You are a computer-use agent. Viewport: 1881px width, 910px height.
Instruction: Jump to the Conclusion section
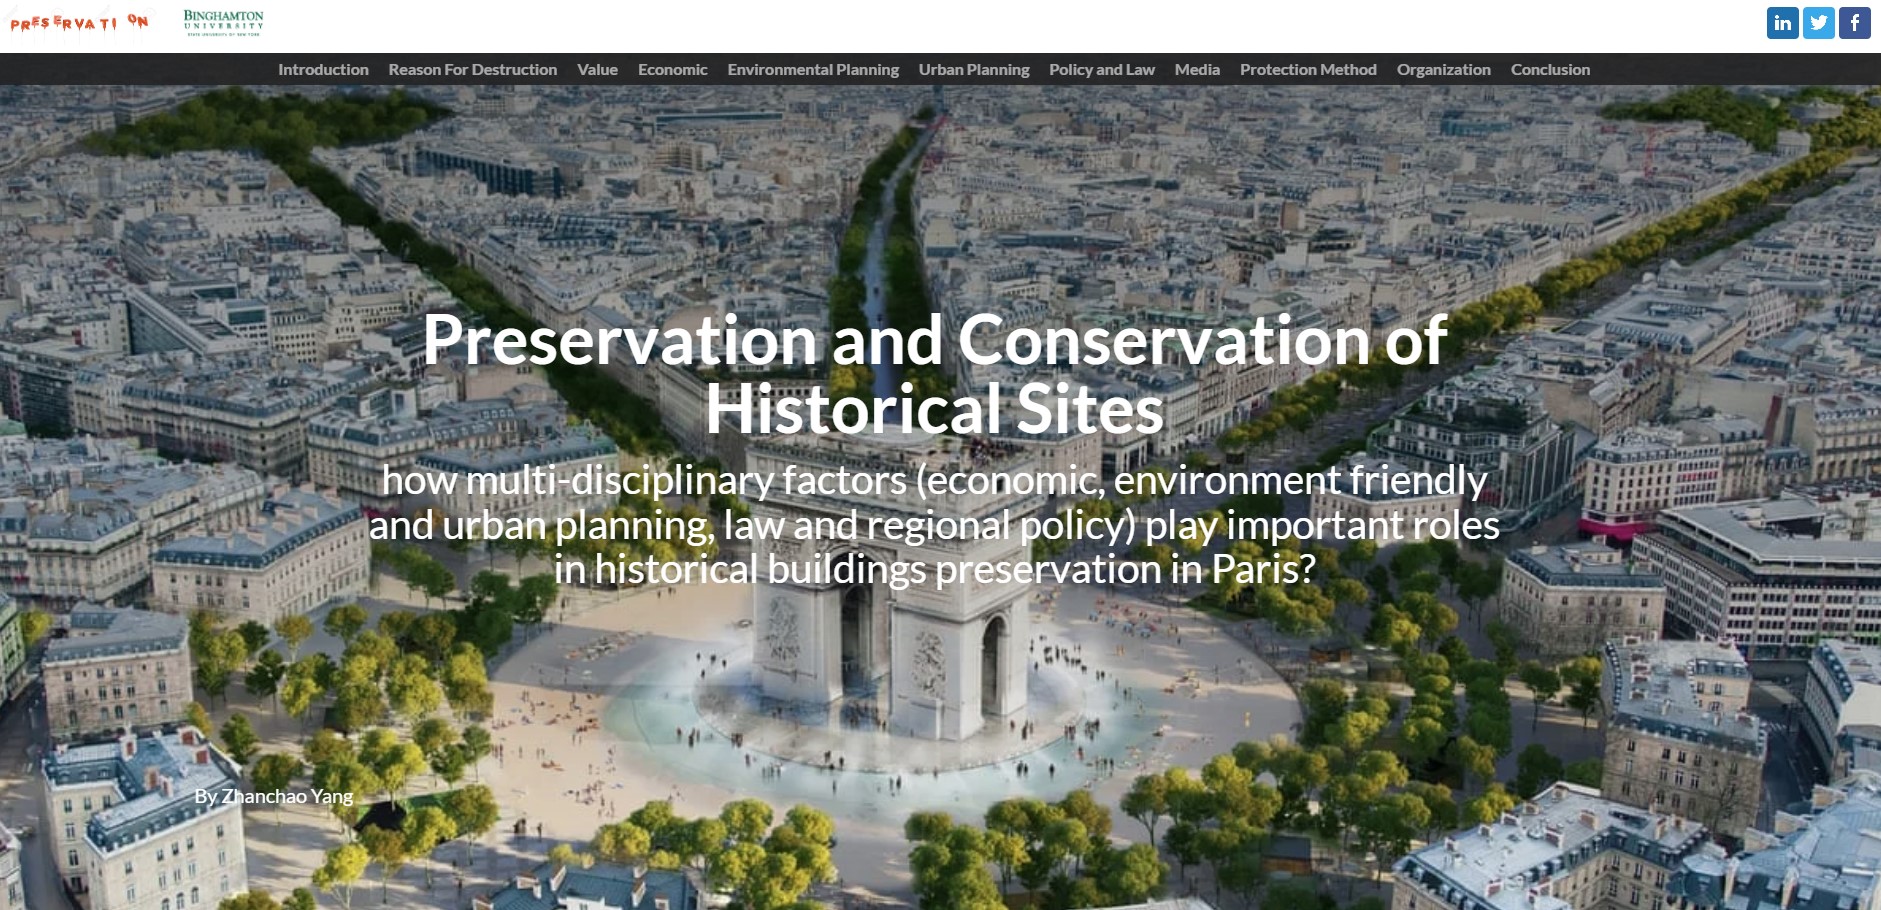point(1550,69)
